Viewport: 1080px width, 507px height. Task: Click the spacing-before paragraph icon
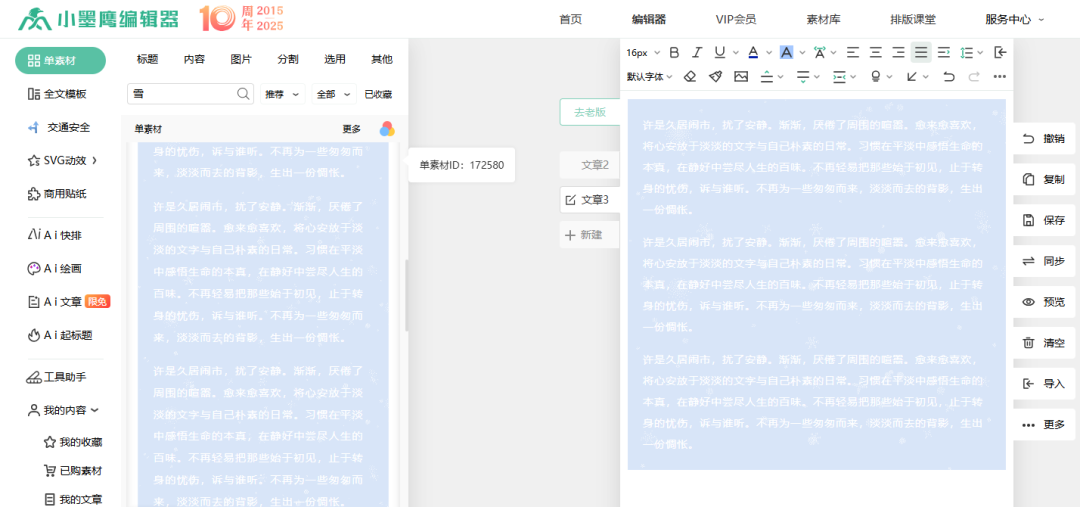point(766,77)
